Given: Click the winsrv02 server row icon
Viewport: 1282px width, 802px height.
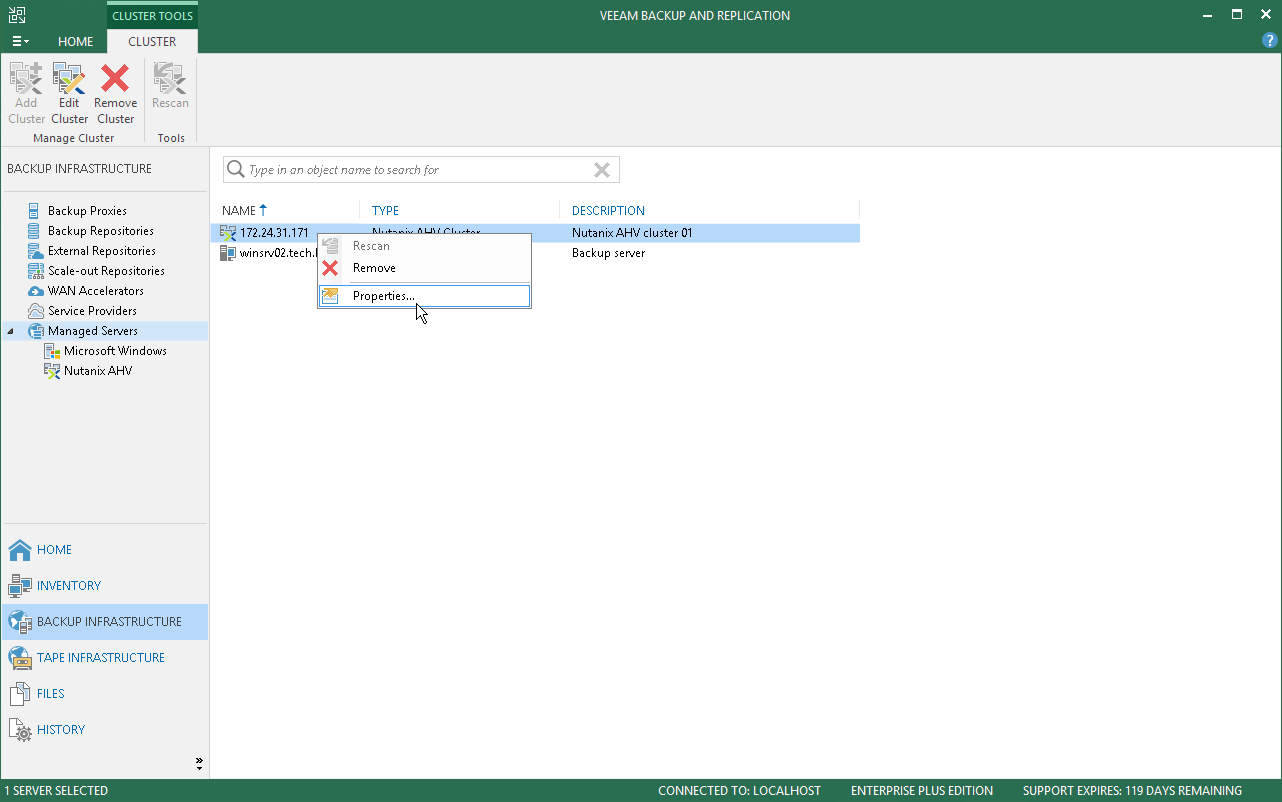Looking at the screenshot, I should 228,253.
